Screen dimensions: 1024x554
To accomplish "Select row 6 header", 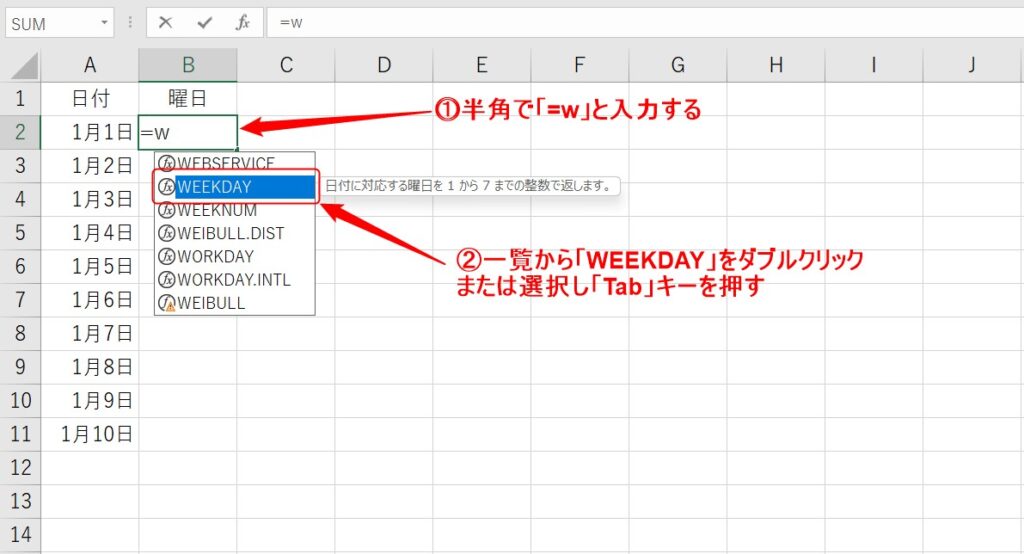I will point(20,267).
